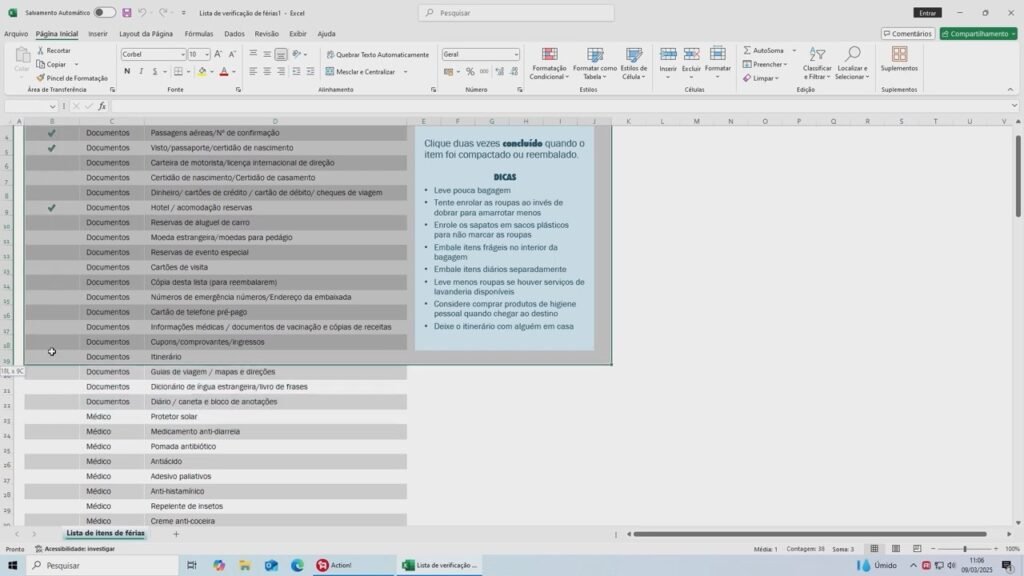Switch to the Layout da Página tab
This screenshot has height=576, width=1024.
coord(146,34)
